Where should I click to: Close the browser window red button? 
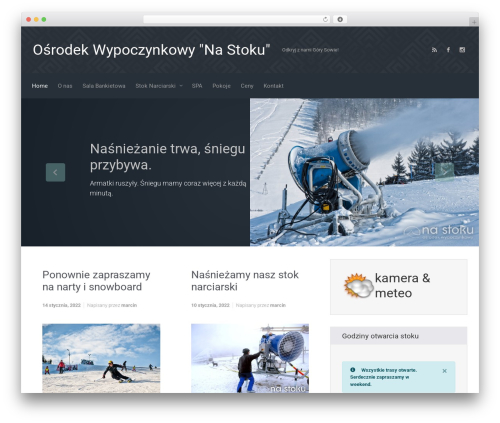[x=29, y=19]
